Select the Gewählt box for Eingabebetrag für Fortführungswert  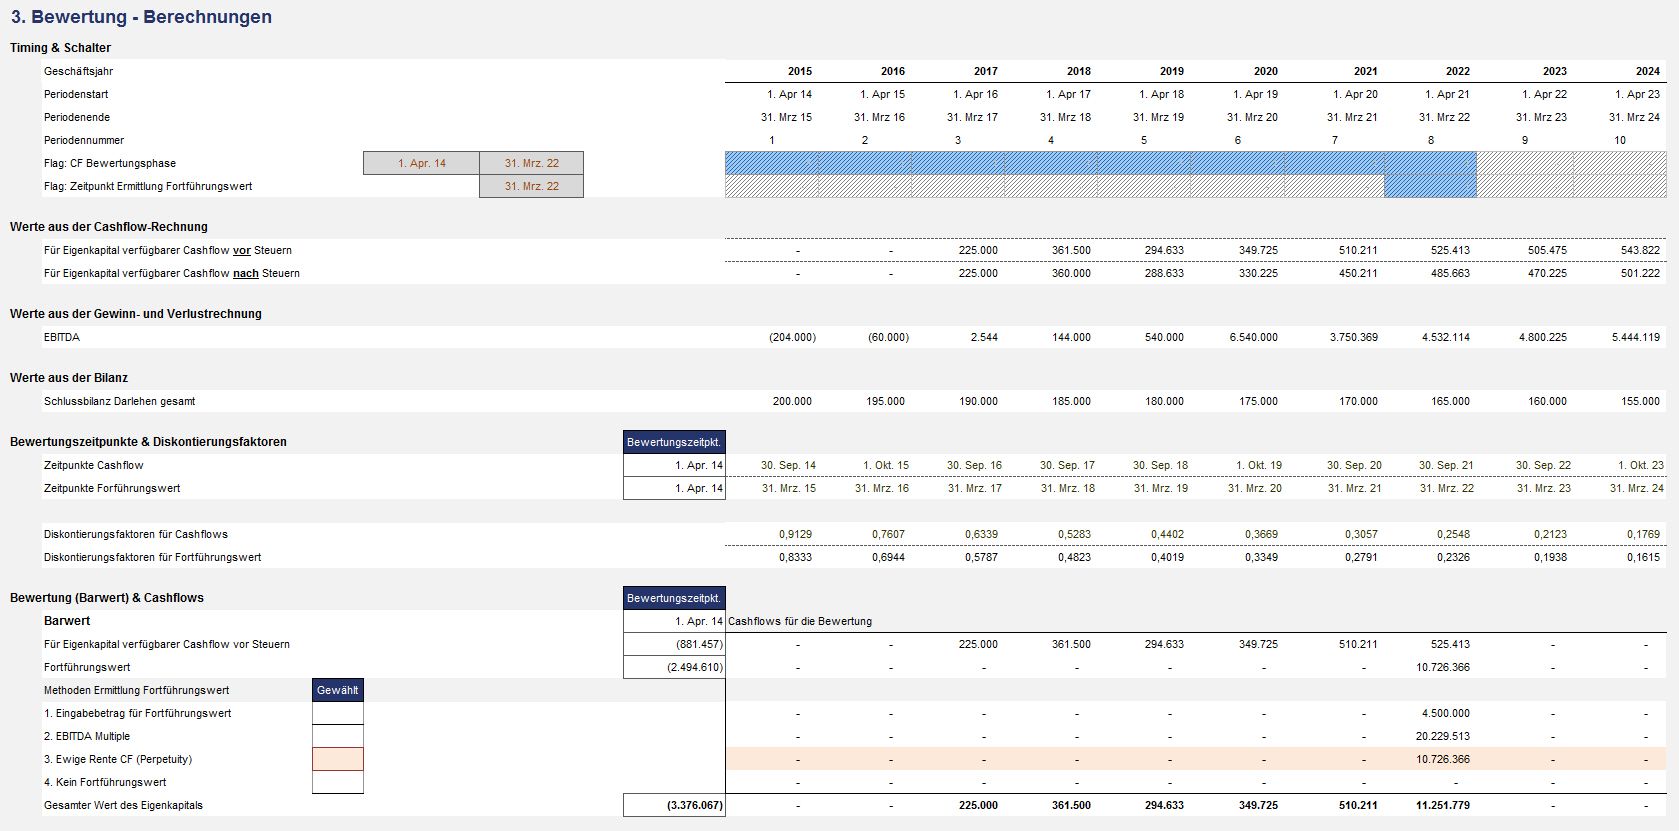pos(337,713)
